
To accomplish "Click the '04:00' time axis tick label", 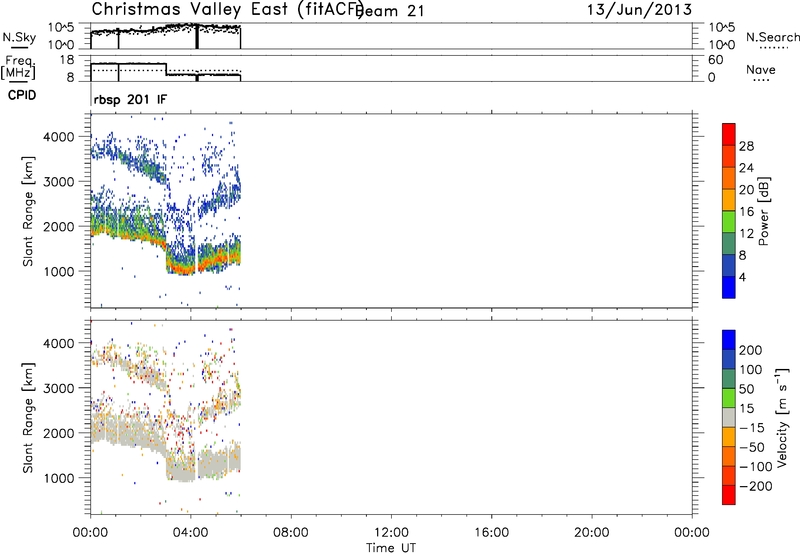I will [191, 533].
